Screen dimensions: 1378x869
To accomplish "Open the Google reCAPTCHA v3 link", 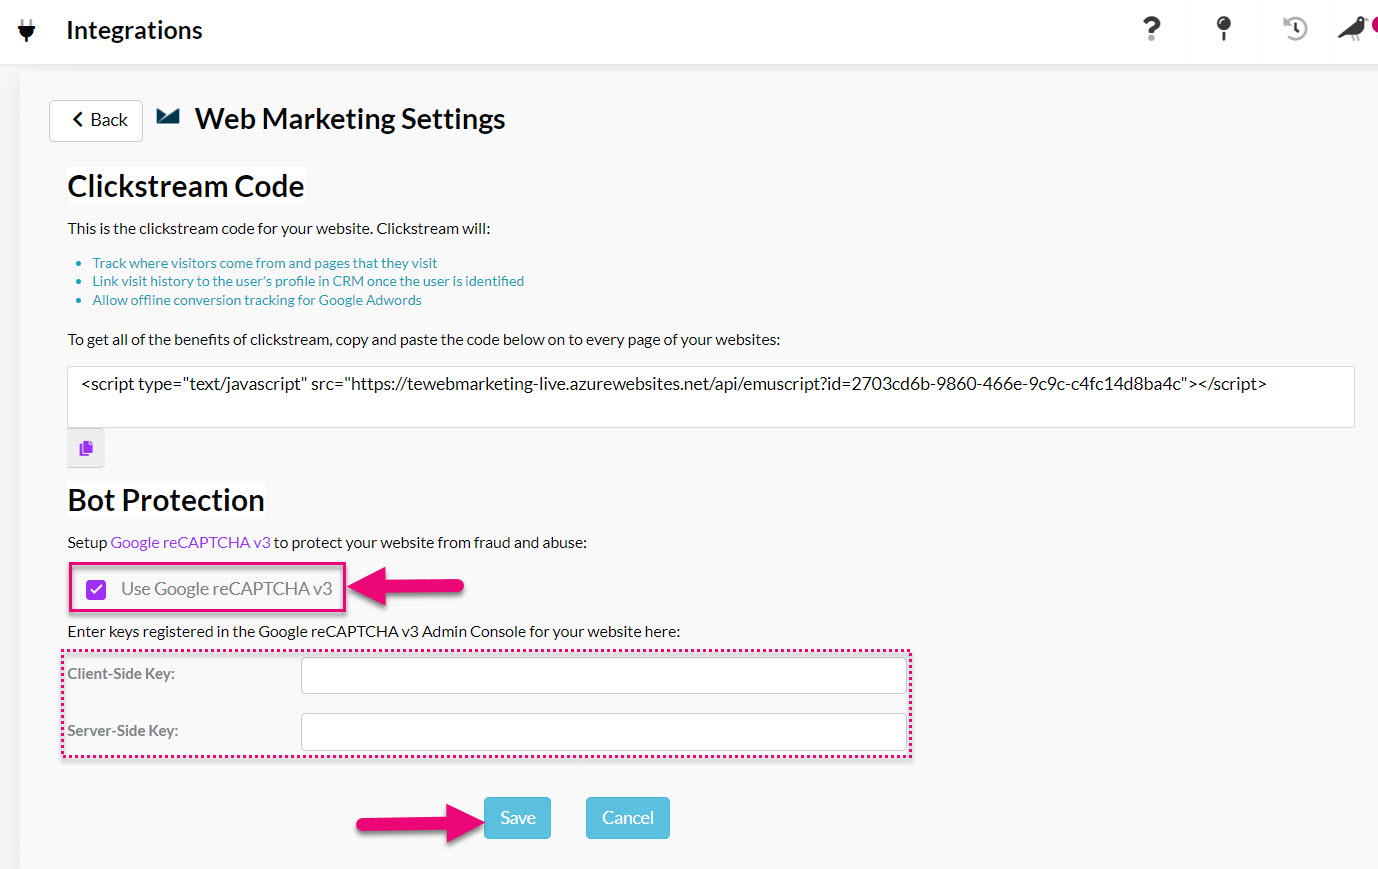I will tap(190, 542).
